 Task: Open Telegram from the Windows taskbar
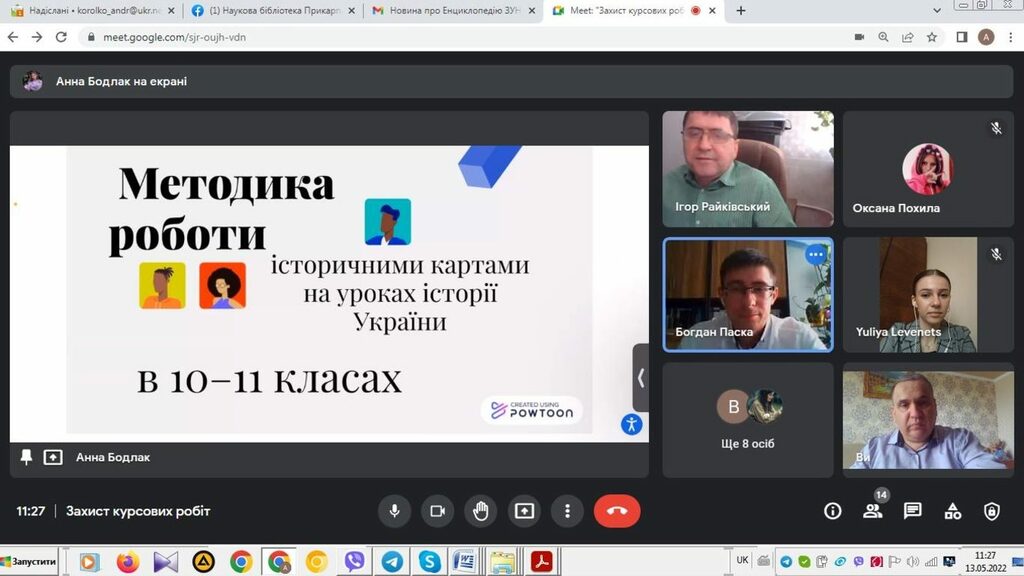392,562
